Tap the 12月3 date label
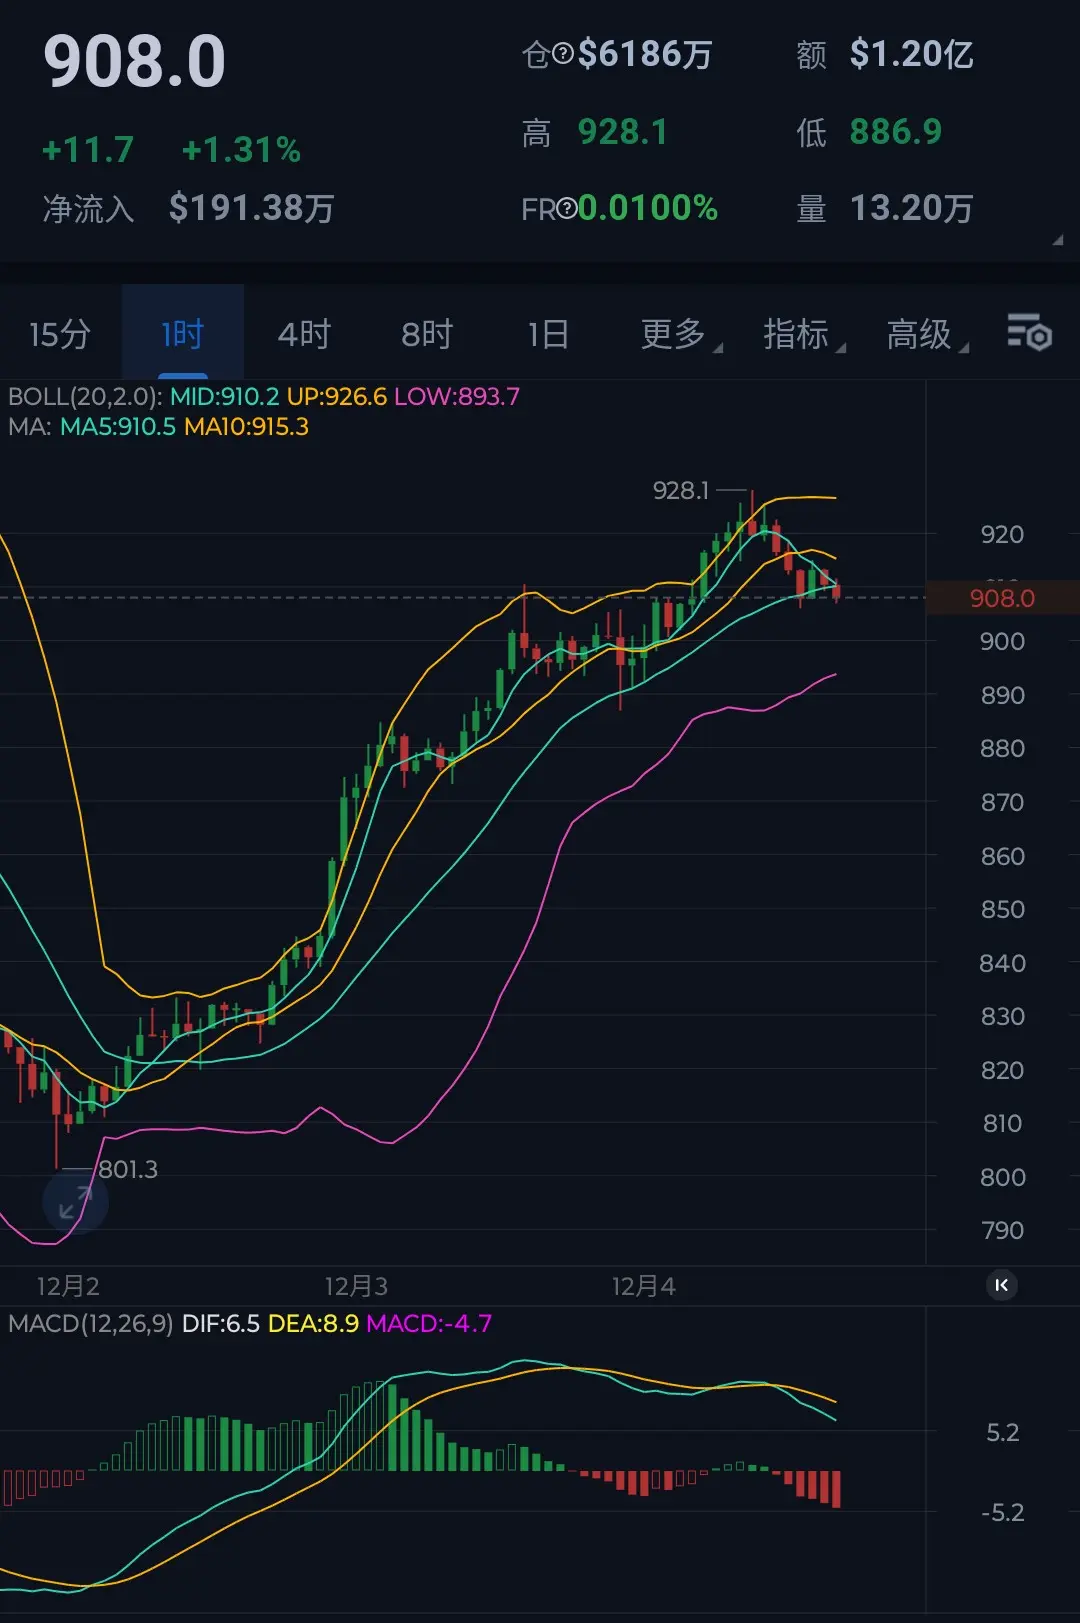 click(x=356, y=1286)
